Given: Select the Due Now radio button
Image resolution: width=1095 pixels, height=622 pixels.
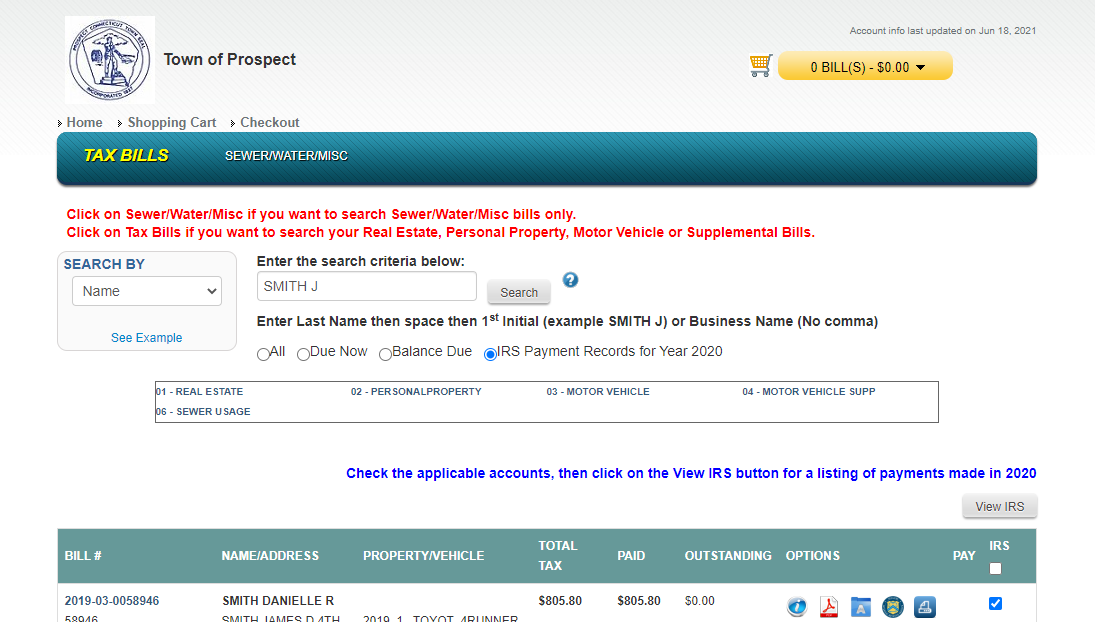Looking at the screenshot, I should (x=304, y=354).
